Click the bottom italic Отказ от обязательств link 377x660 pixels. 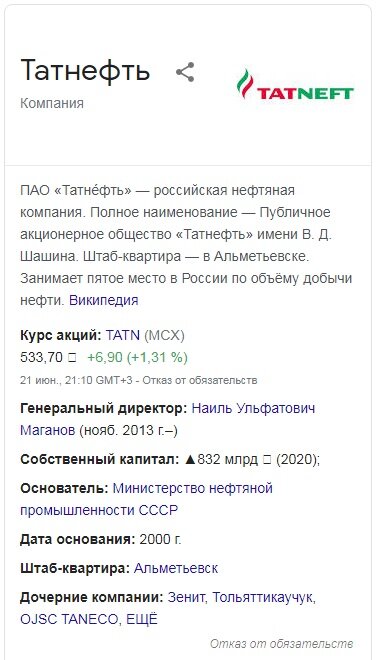[x=281, y=644]
